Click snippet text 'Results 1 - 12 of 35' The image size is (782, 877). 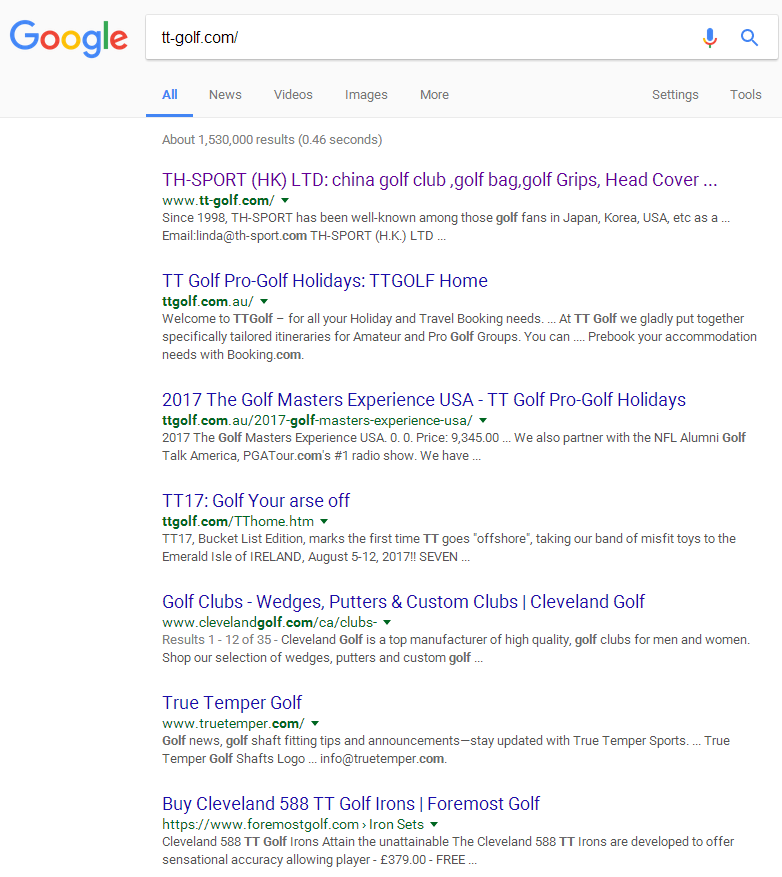pyautogui.click(x=216, y=640)
